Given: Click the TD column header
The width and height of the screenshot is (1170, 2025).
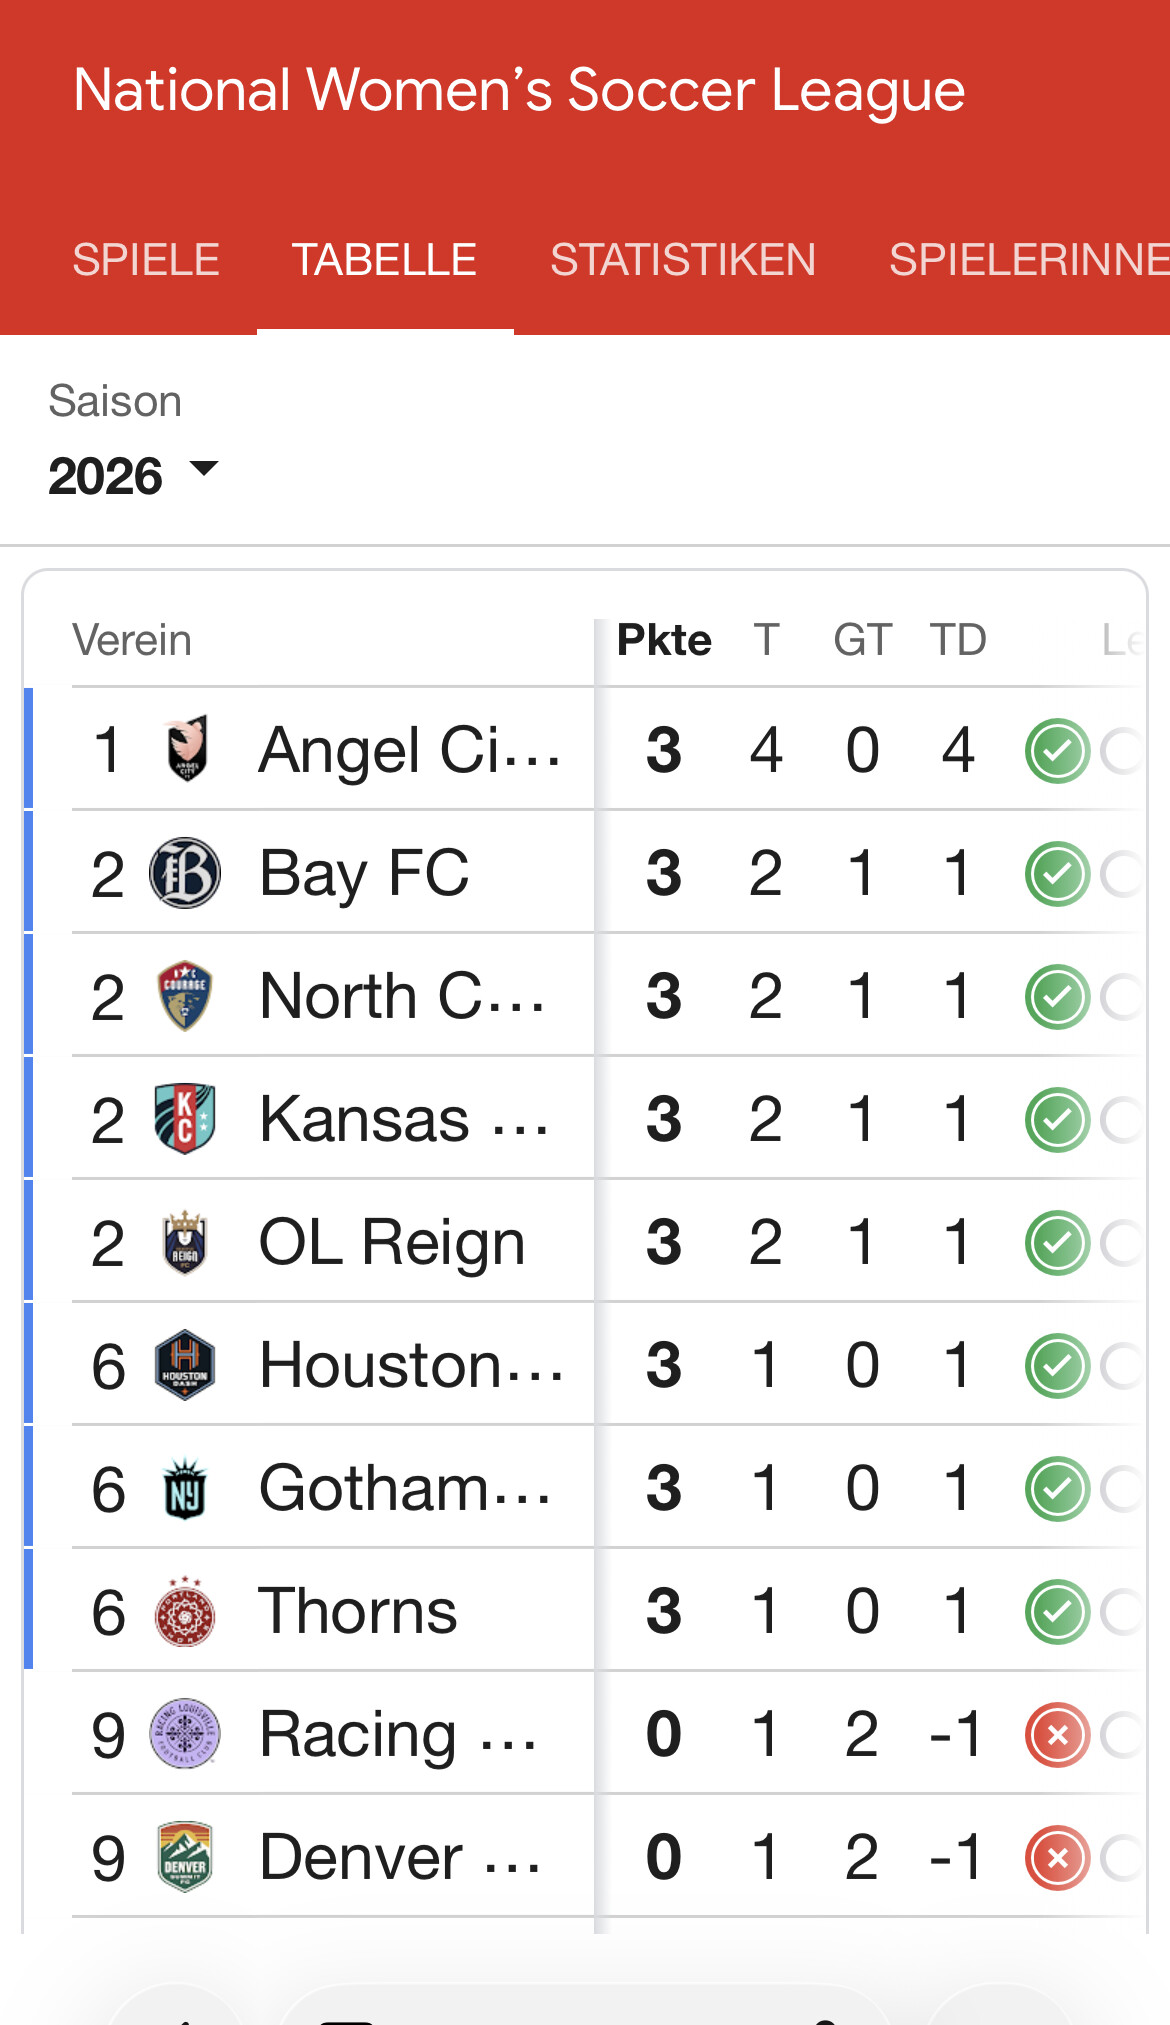Looking at the screenshot, I should point(958,640).
